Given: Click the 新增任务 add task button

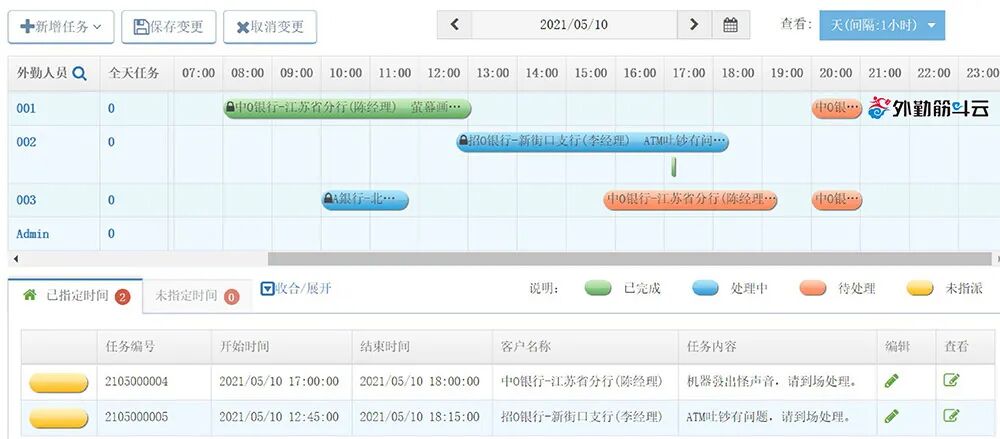Looking at the screenshot, I should (x=61, y=27).
